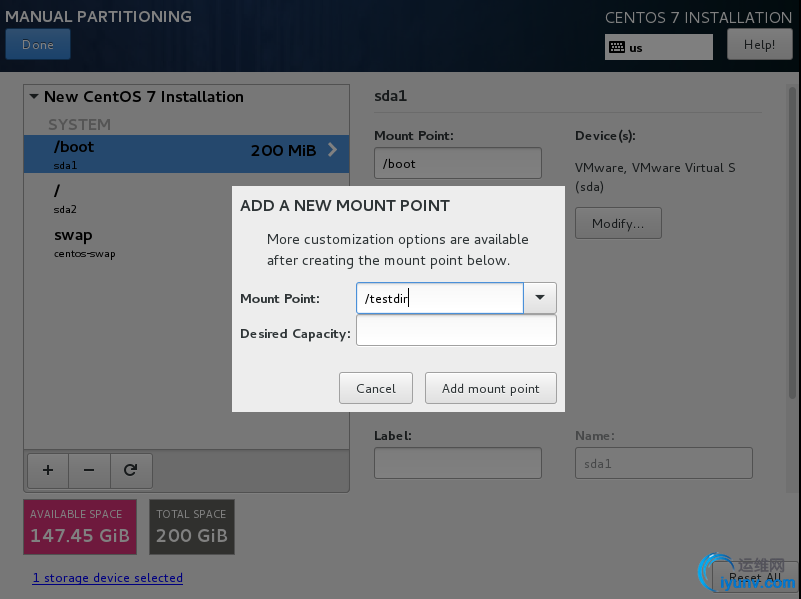This screenshot has width=801, height=599.
Task: Click the chevron arrow on /boot row
Action: click(x=332, y=151)
